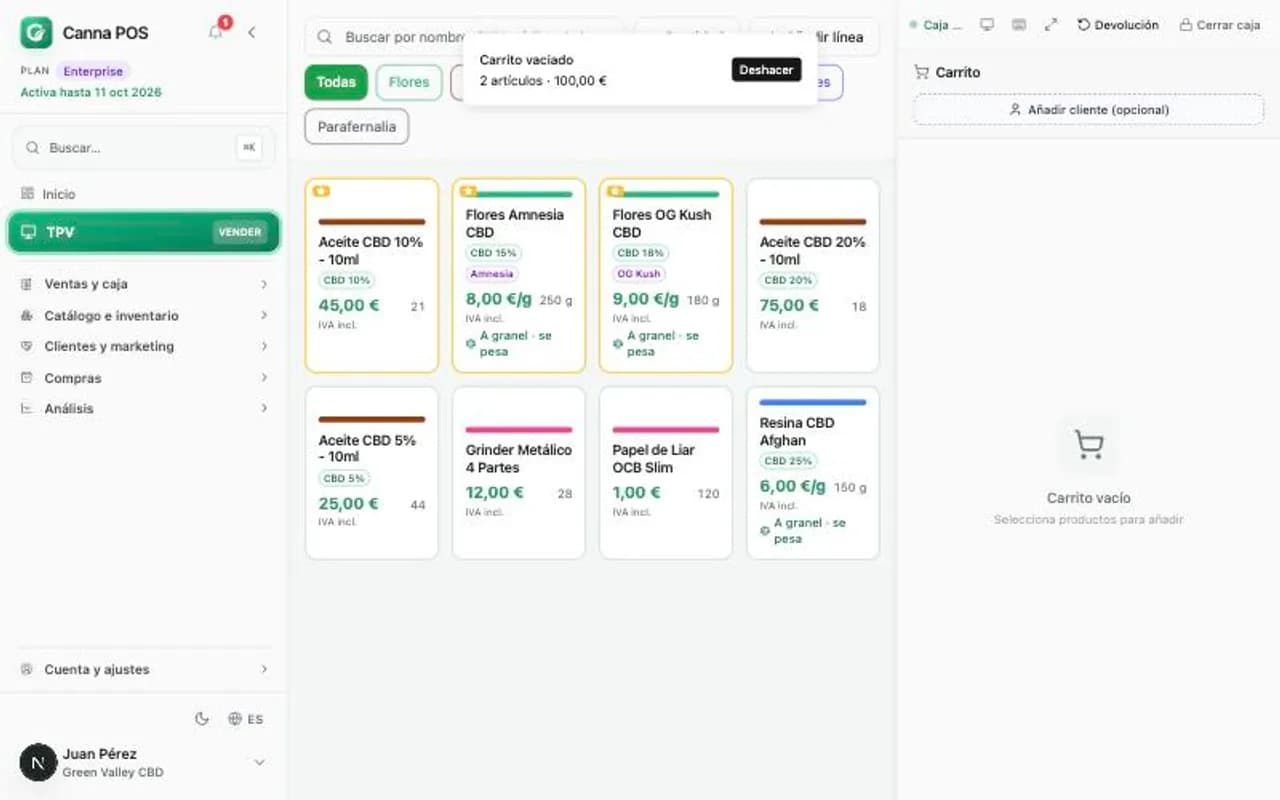Click Añadir cliente (opcional)
1280x800 pixels.
pos(1088,110)
